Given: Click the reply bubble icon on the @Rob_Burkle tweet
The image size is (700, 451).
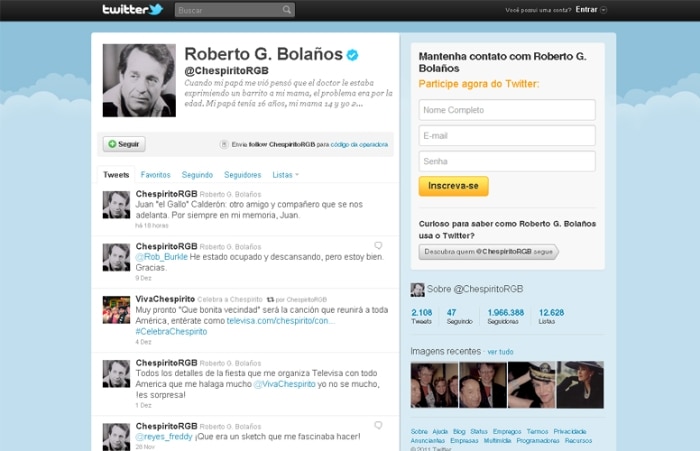Looking at the screenshot, I should click(378, 245).
